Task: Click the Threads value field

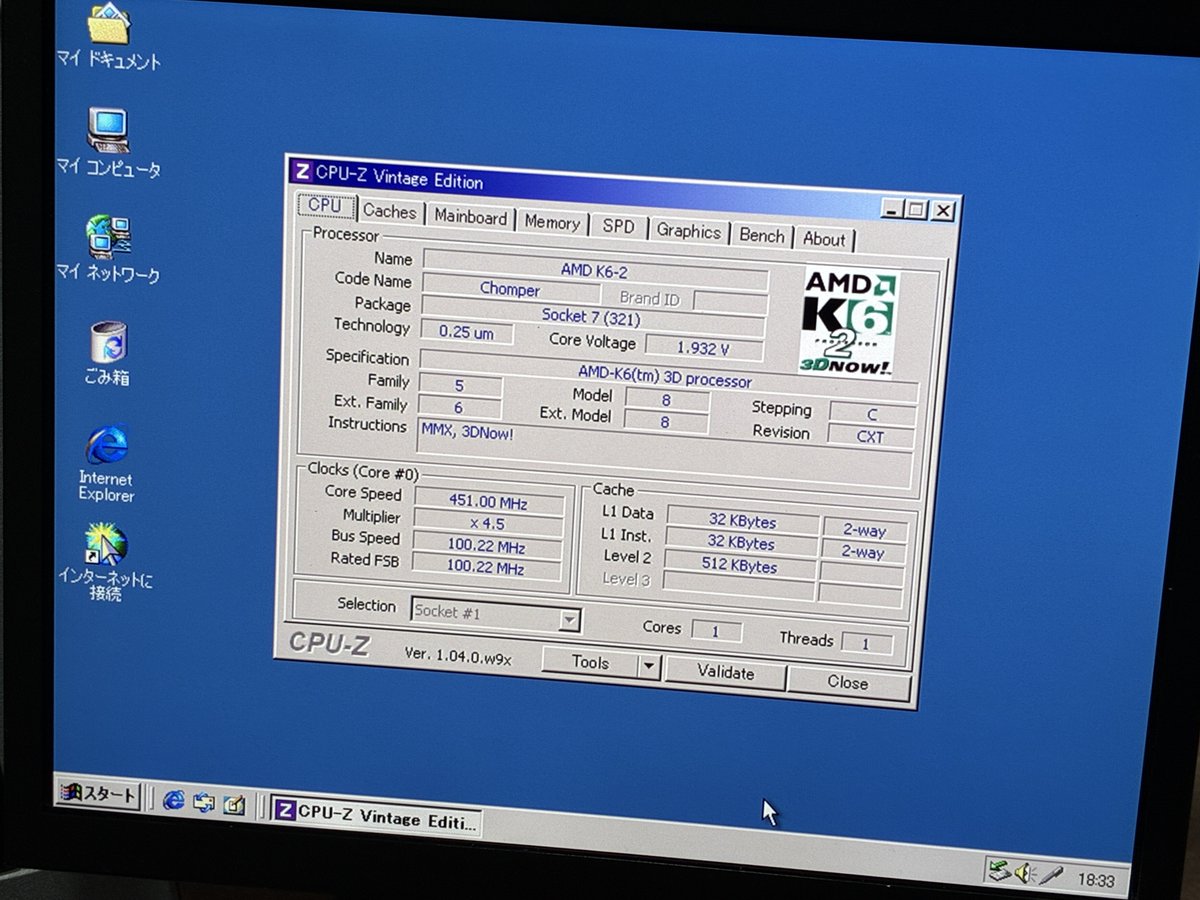Action: tap(866, 644)
